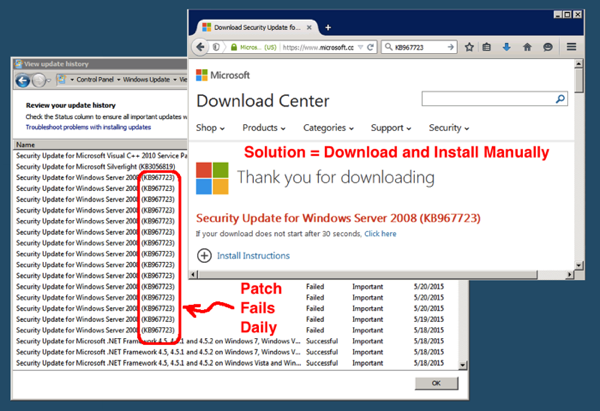Expand the Install Instructions plus circle
The height and width of the screenshot is (411, 600).
pos(204,256)
